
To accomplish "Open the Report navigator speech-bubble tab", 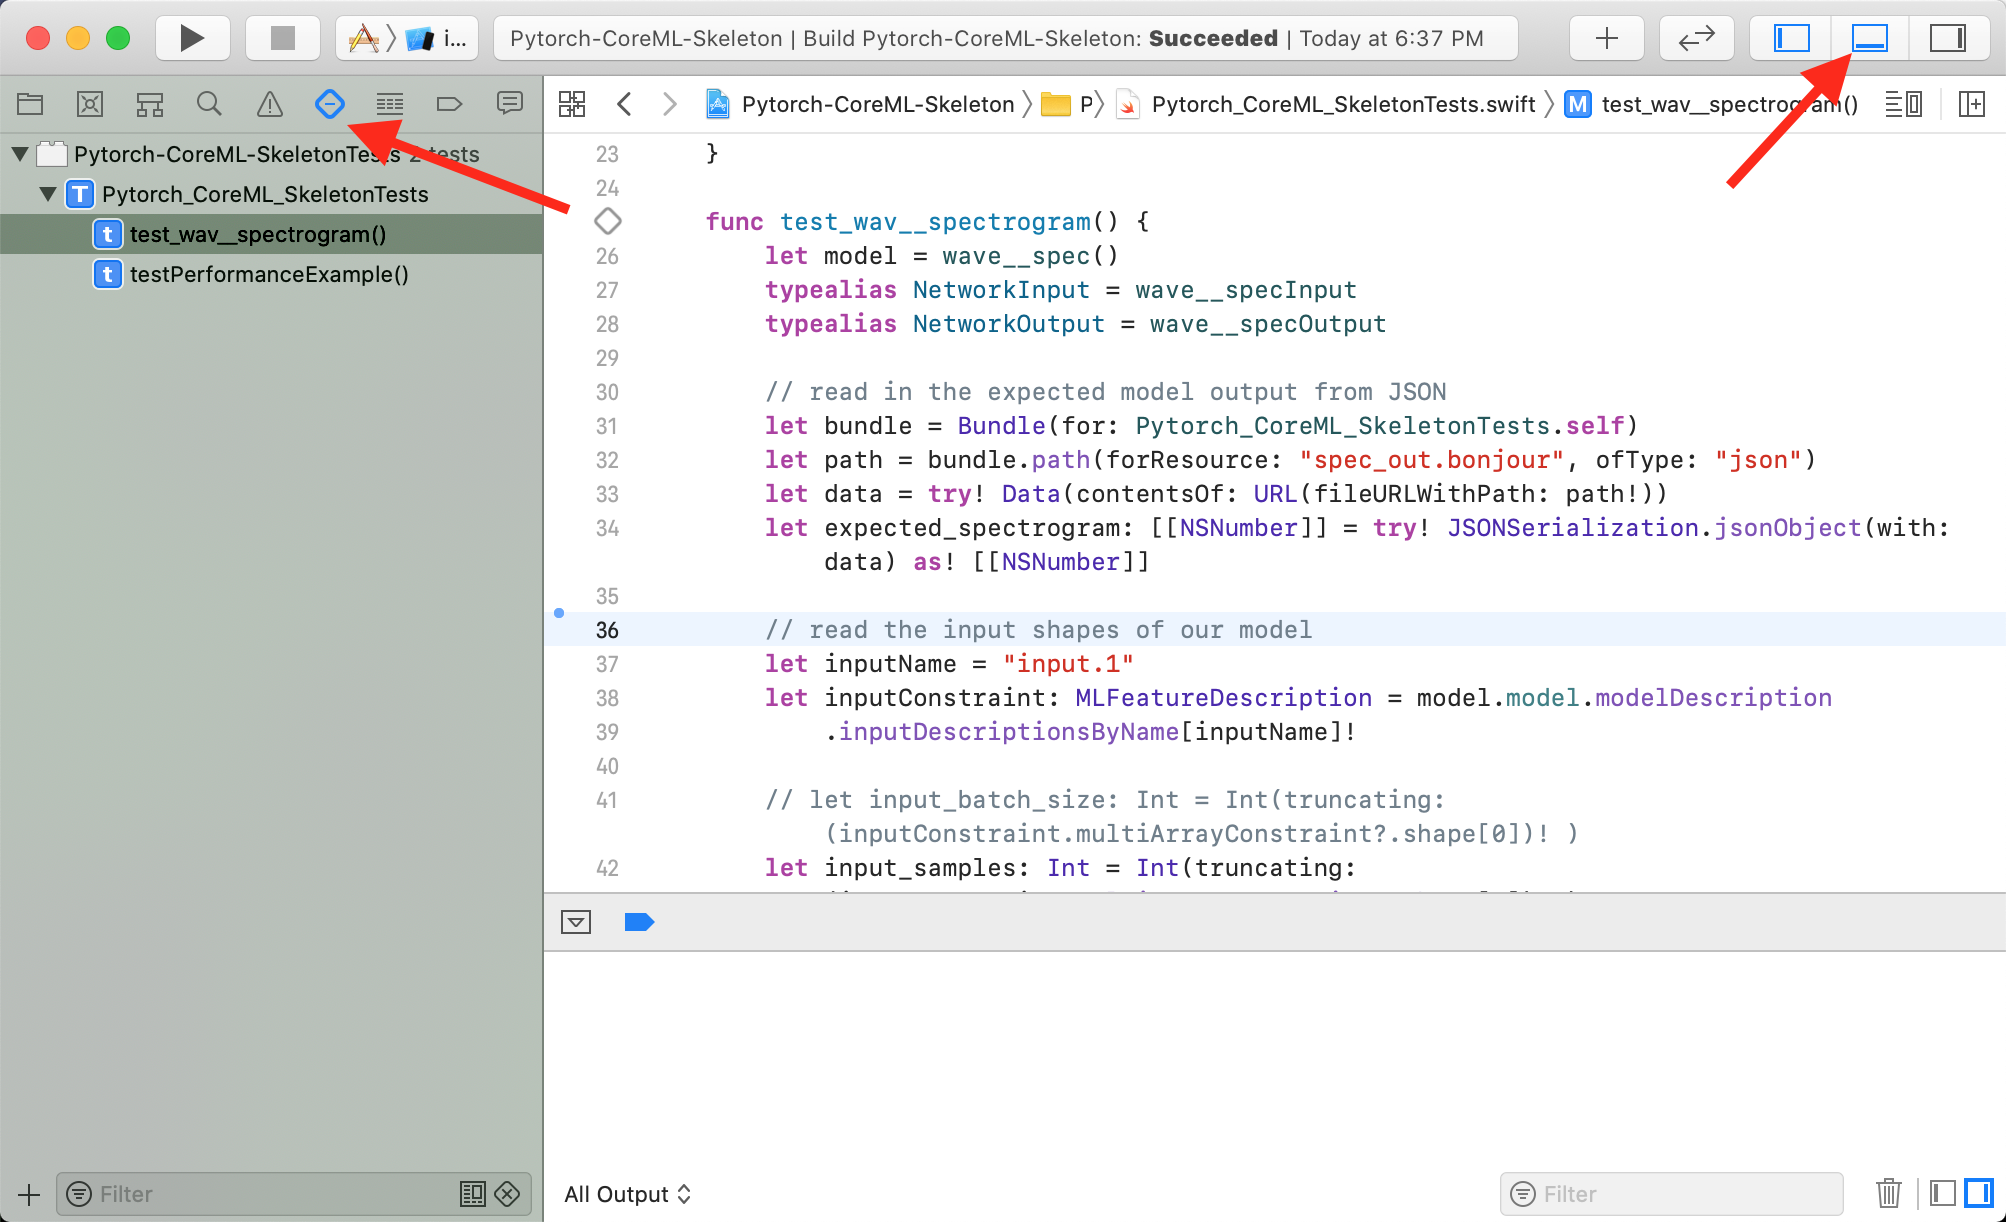I will tap(510, 104).
